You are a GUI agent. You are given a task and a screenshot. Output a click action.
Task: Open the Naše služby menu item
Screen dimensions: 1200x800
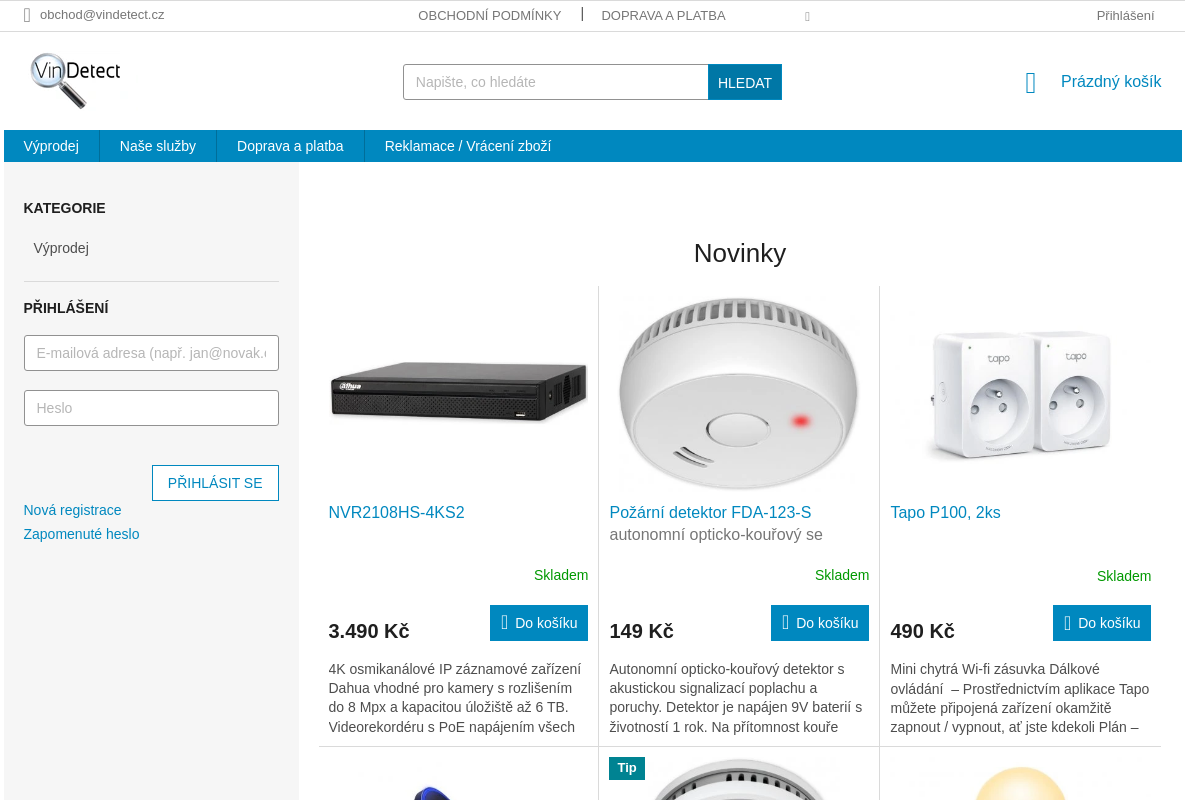coord(158,146)
